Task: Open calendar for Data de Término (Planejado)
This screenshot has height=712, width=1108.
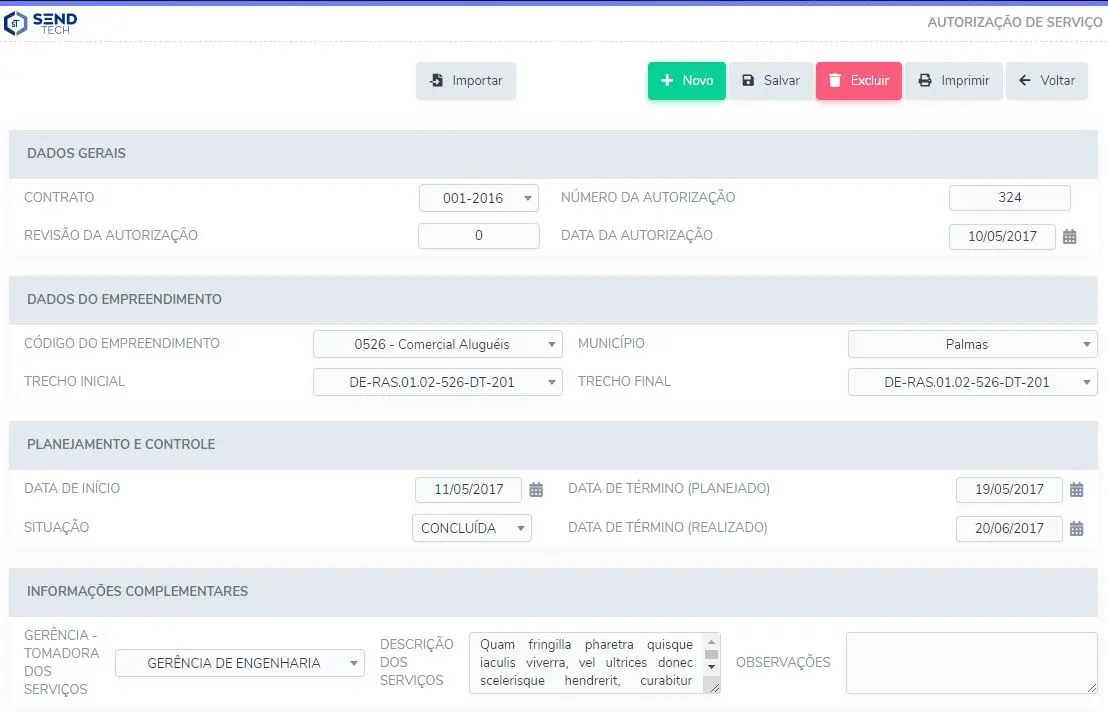Action: [x=1077, y=490]
